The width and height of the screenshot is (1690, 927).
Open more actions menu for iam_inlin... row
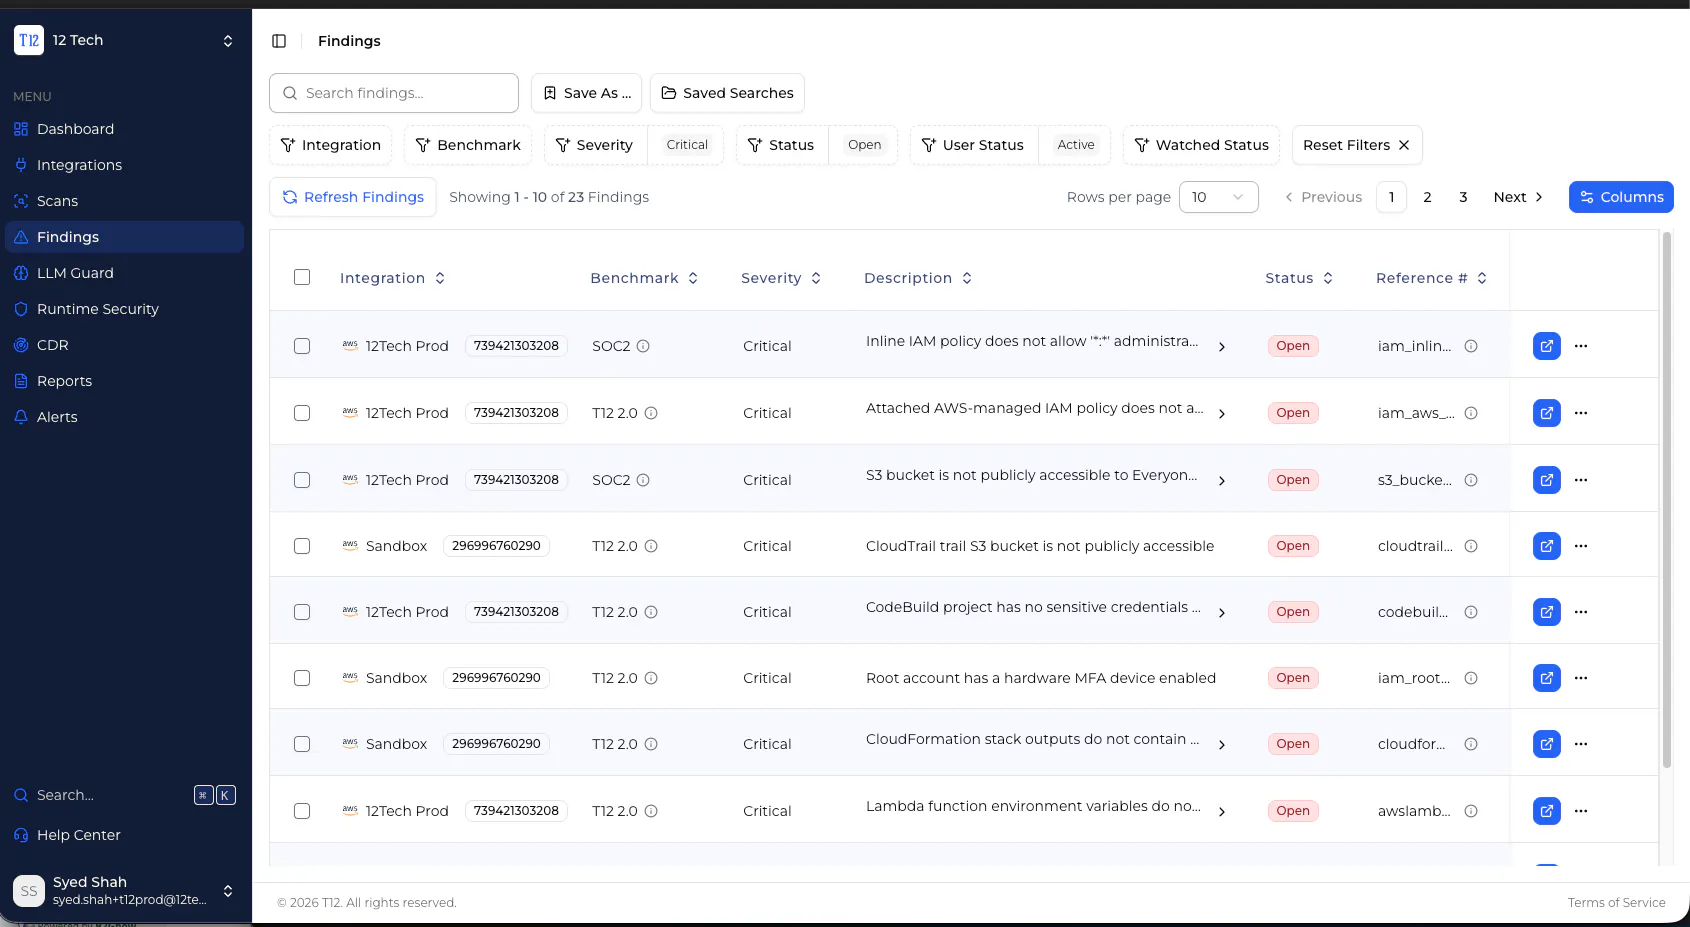[x=1581, y=346]
